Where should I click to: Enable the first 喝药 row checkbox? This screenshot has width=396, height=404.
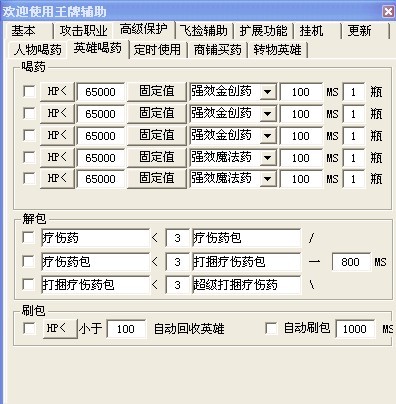pyautogui.click(x=29, y=91)
